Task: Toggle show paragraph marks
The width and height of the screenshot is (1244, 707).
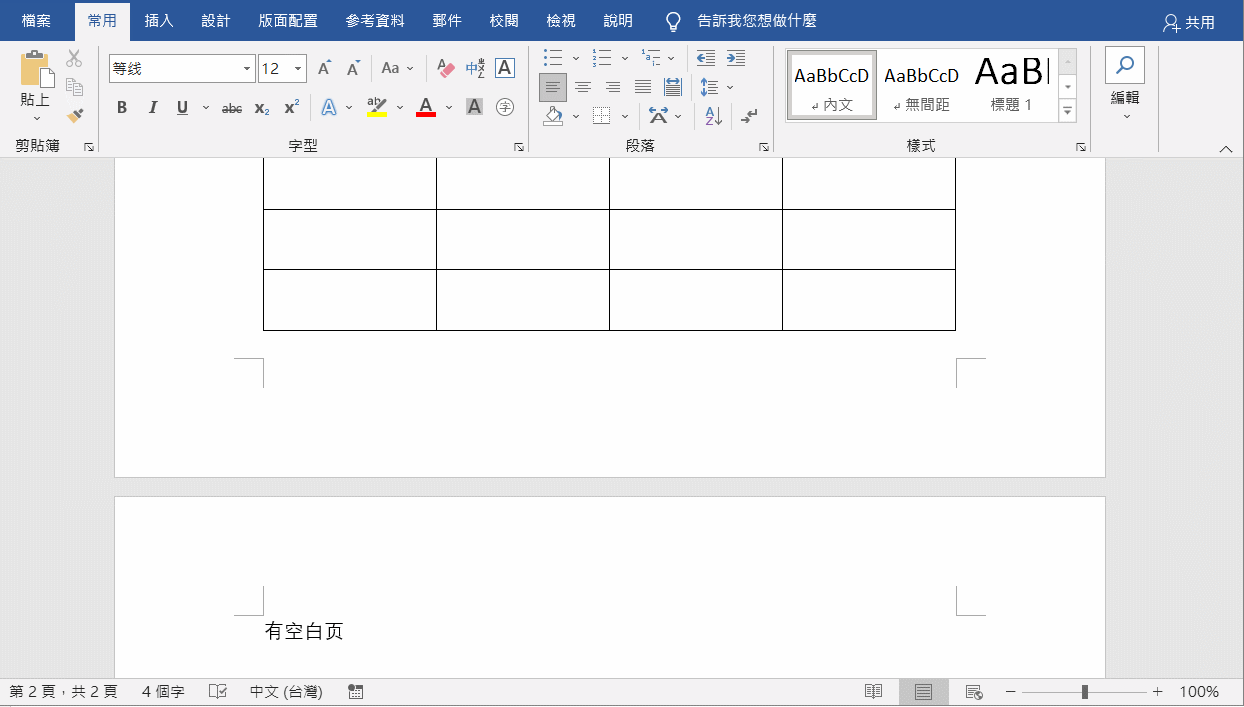Action: click(x=749, y=116)
